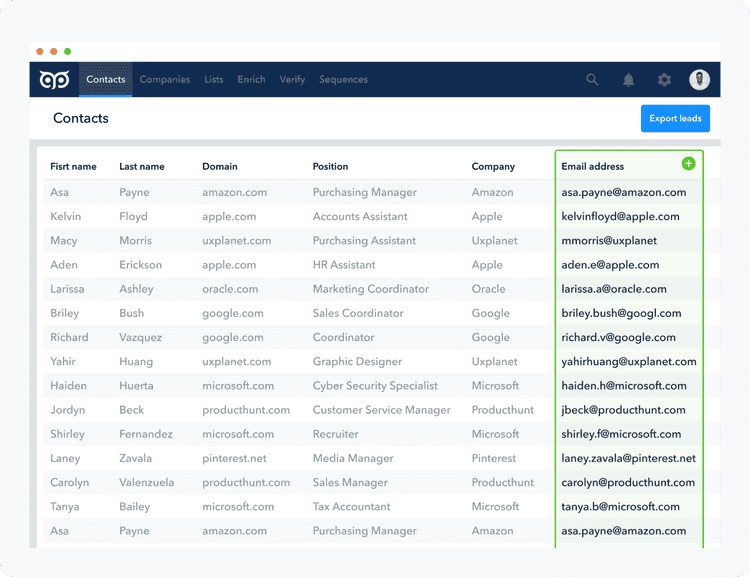Open the Enrich tab
Screen dimensions: 750x577
point(251,79)
